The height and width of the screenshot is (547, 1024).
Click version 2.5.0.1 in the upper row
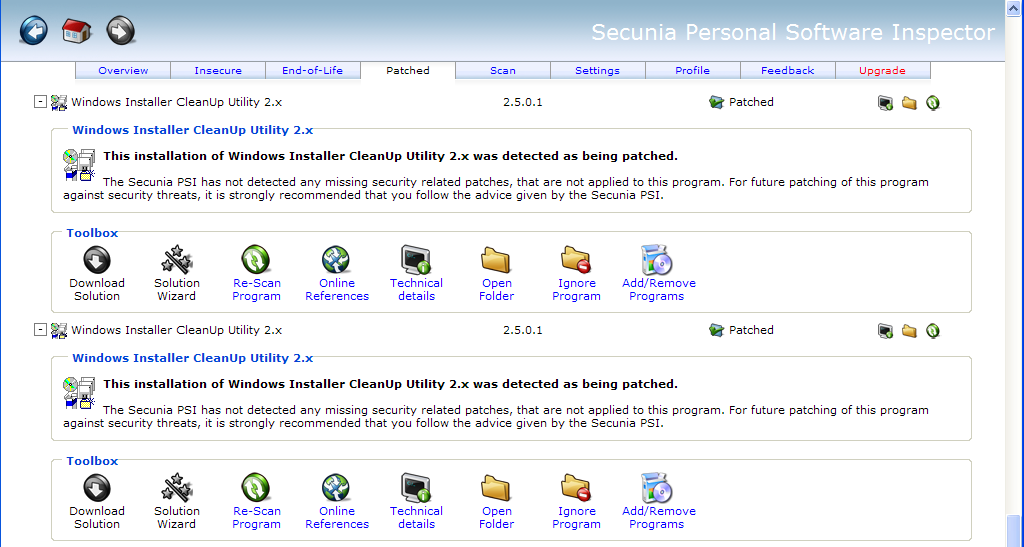click(x=522, y=102)
